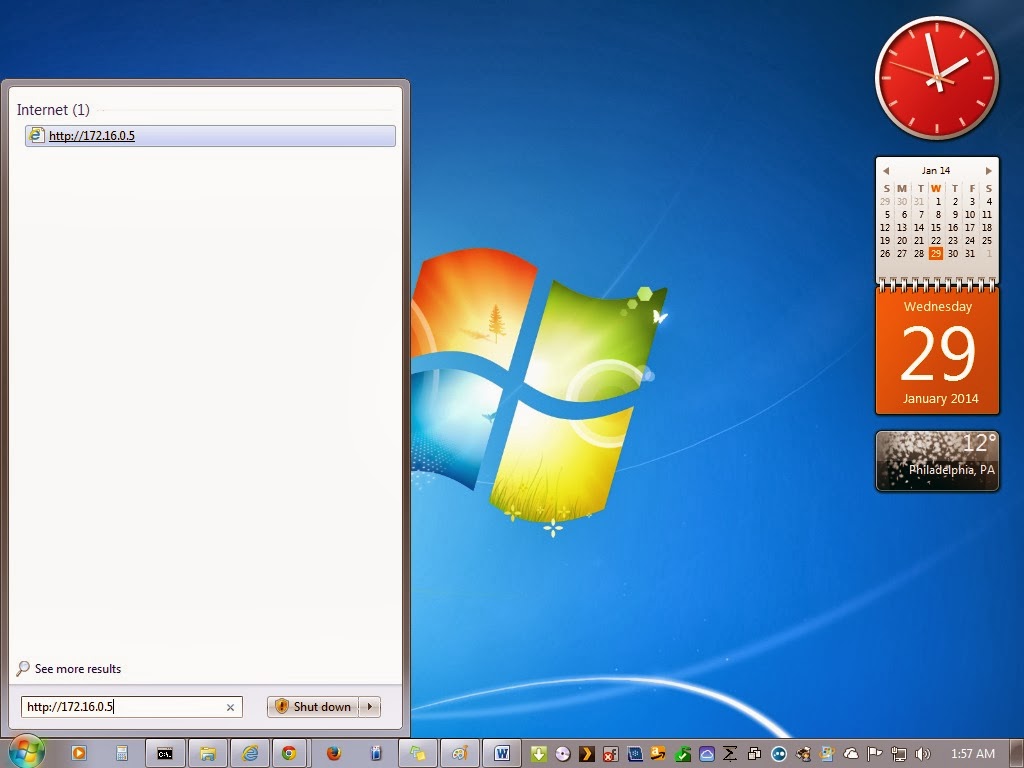Screen dimensions: 1024x768
Task: Click the Show desktop button
Action: point(1017,754)
